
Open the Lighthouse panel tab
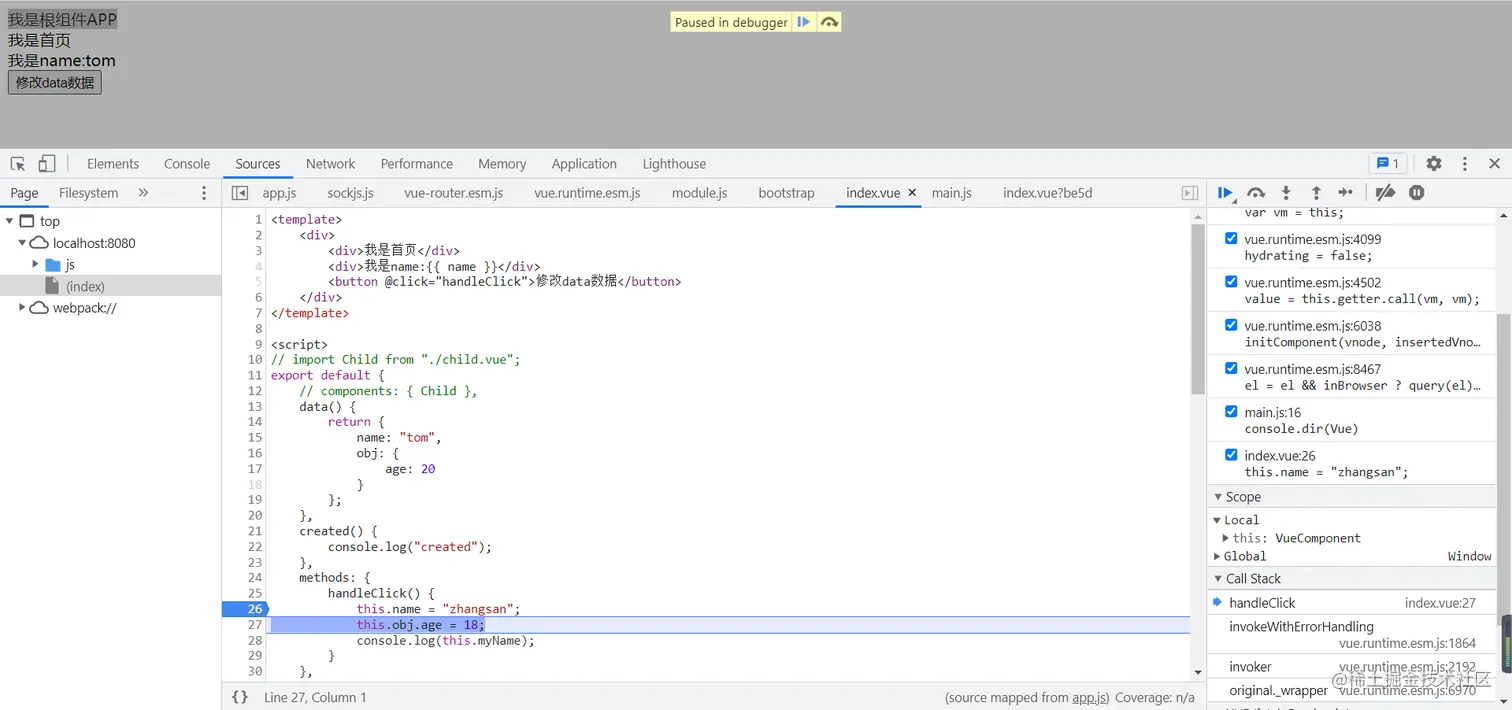coord(674,164)
